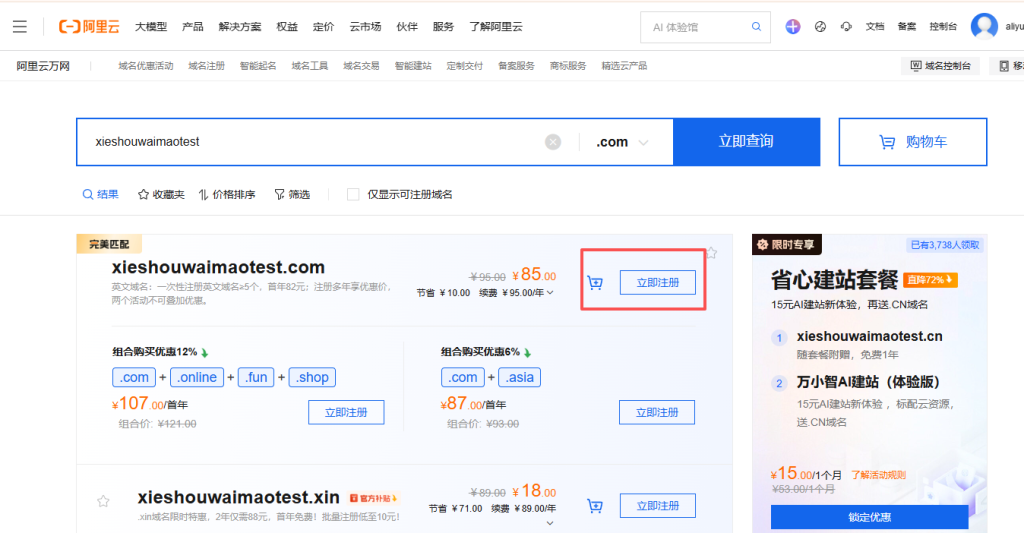1024x533 pixels.
Task: Expand the 续费 ¥95.00/年 renewal price chevron
Action: pos(550,293)
